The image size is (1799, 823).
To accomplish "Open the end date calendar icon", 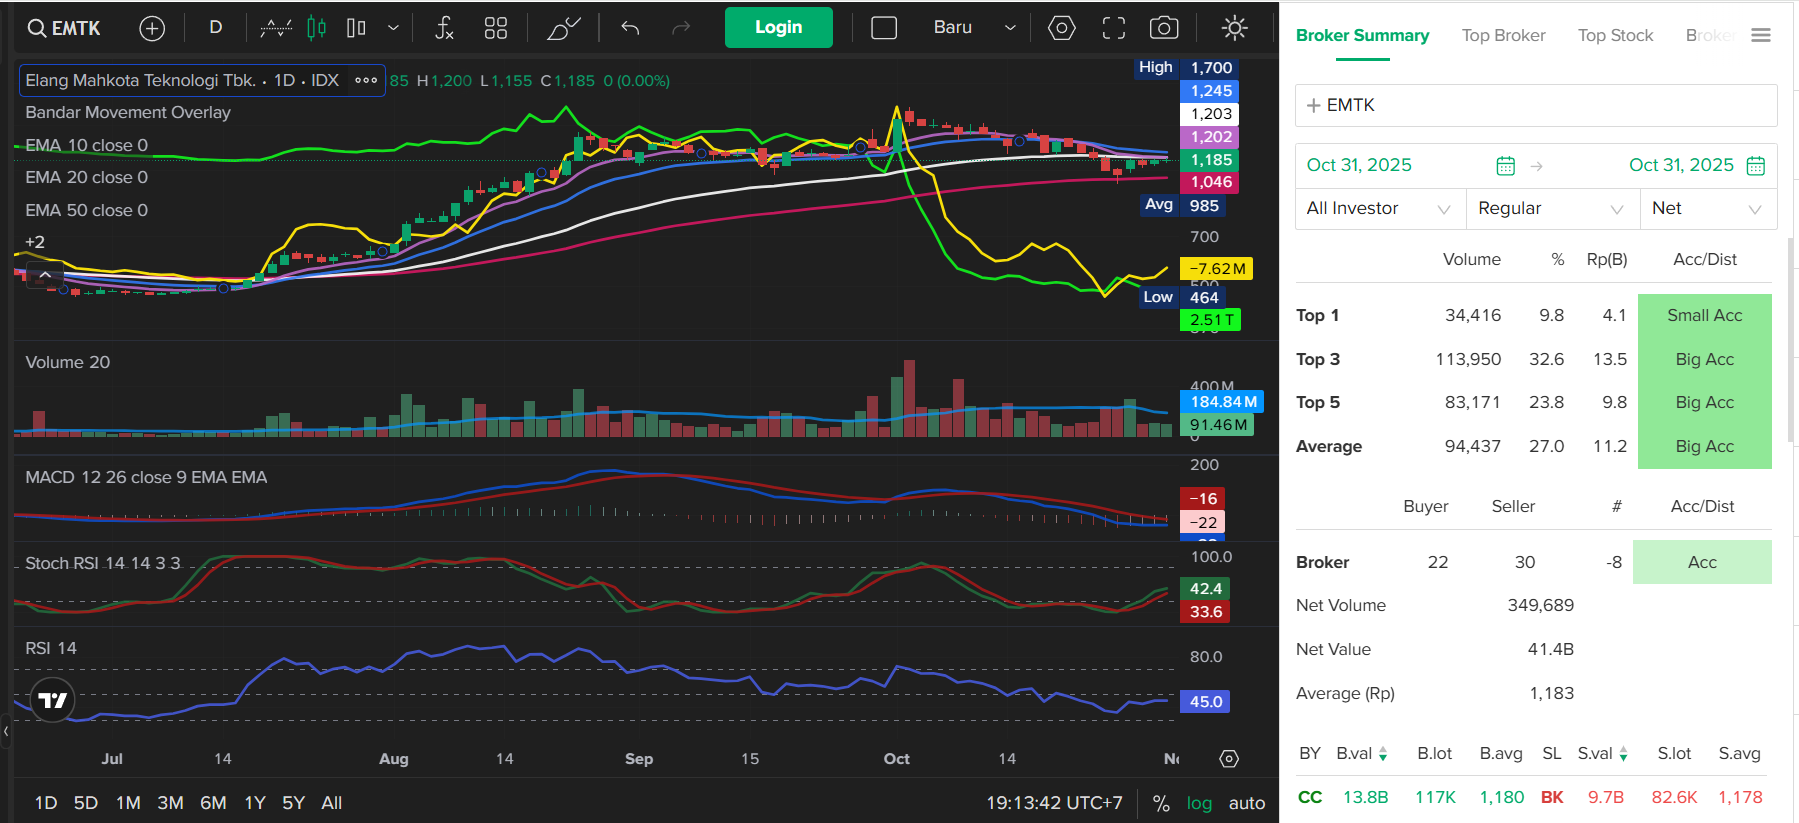I will coord(1756,166).
